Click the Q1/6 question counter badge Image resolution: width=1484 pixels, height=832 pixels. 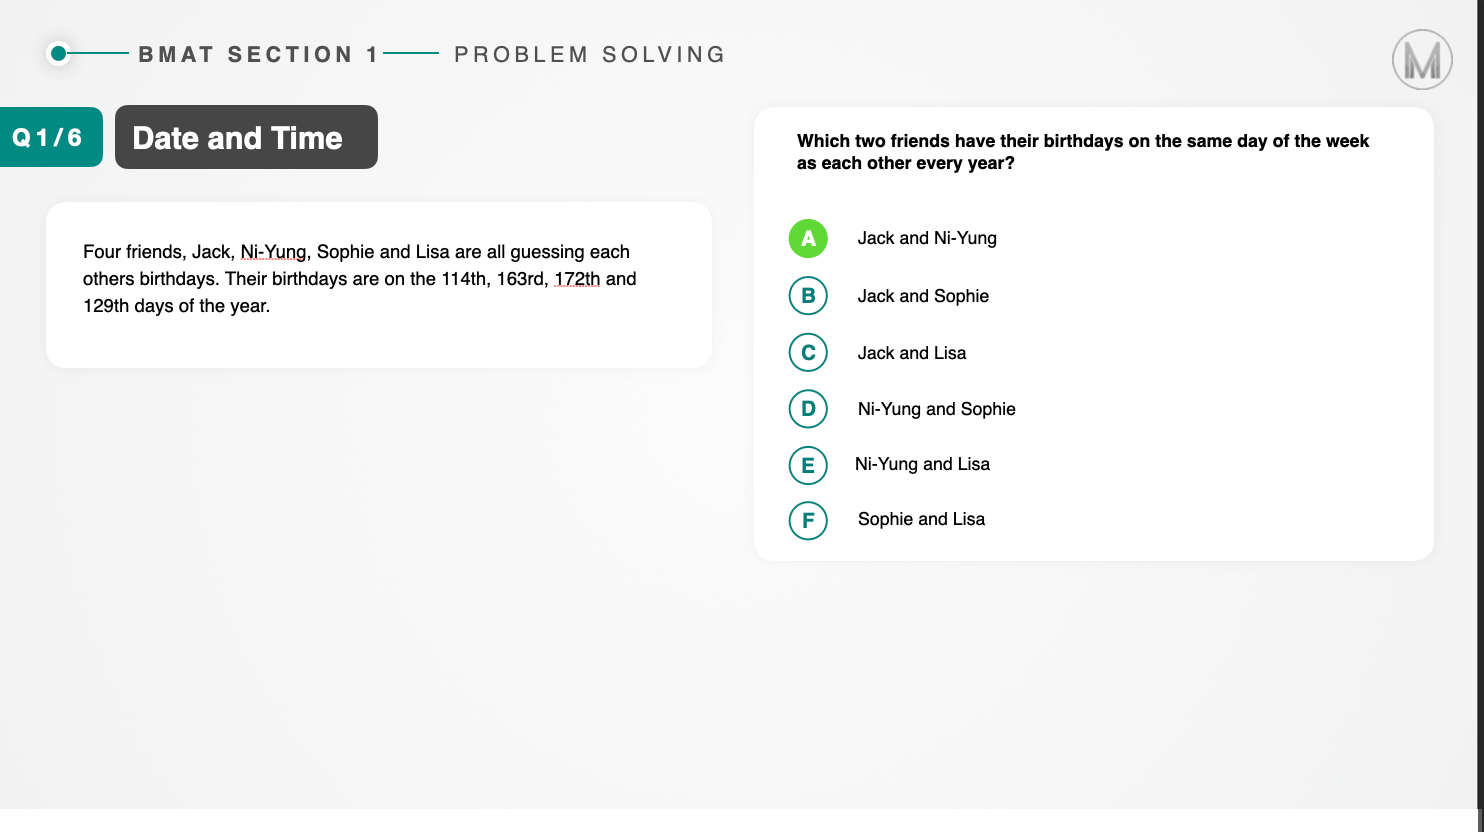48,137
